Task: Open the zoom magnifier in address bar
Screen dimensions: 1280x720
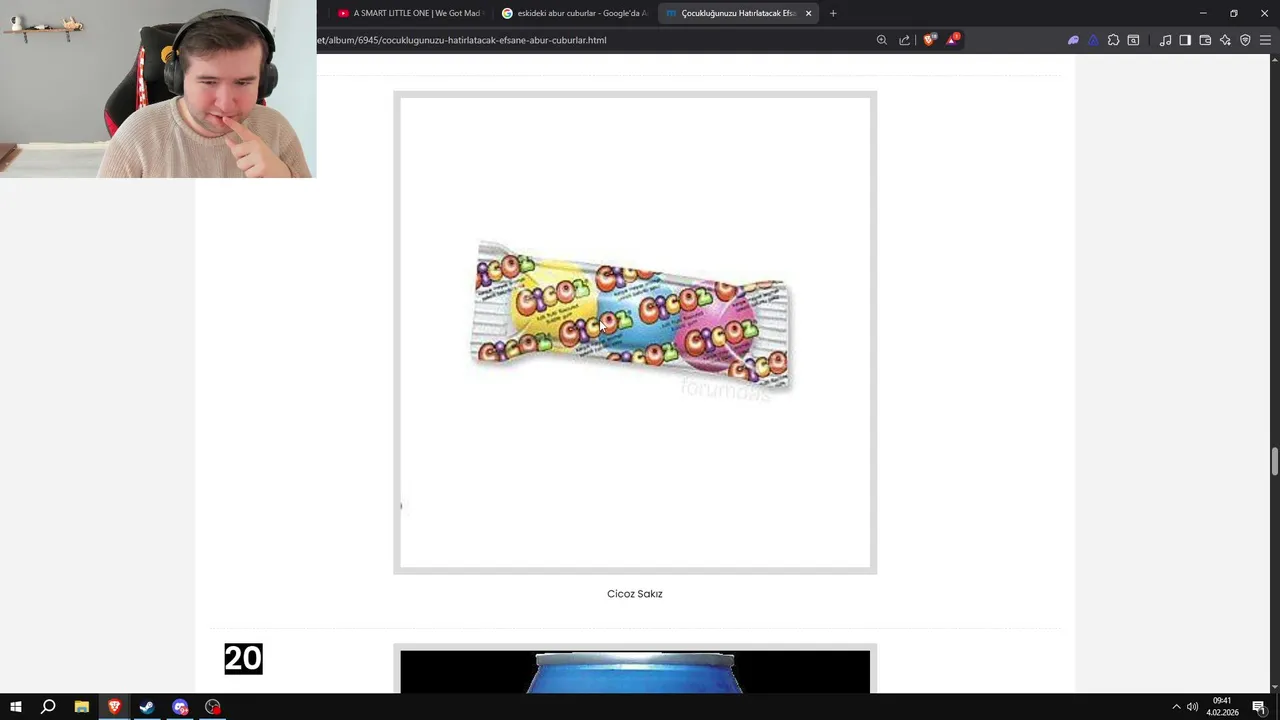Action: click(881, 40)
